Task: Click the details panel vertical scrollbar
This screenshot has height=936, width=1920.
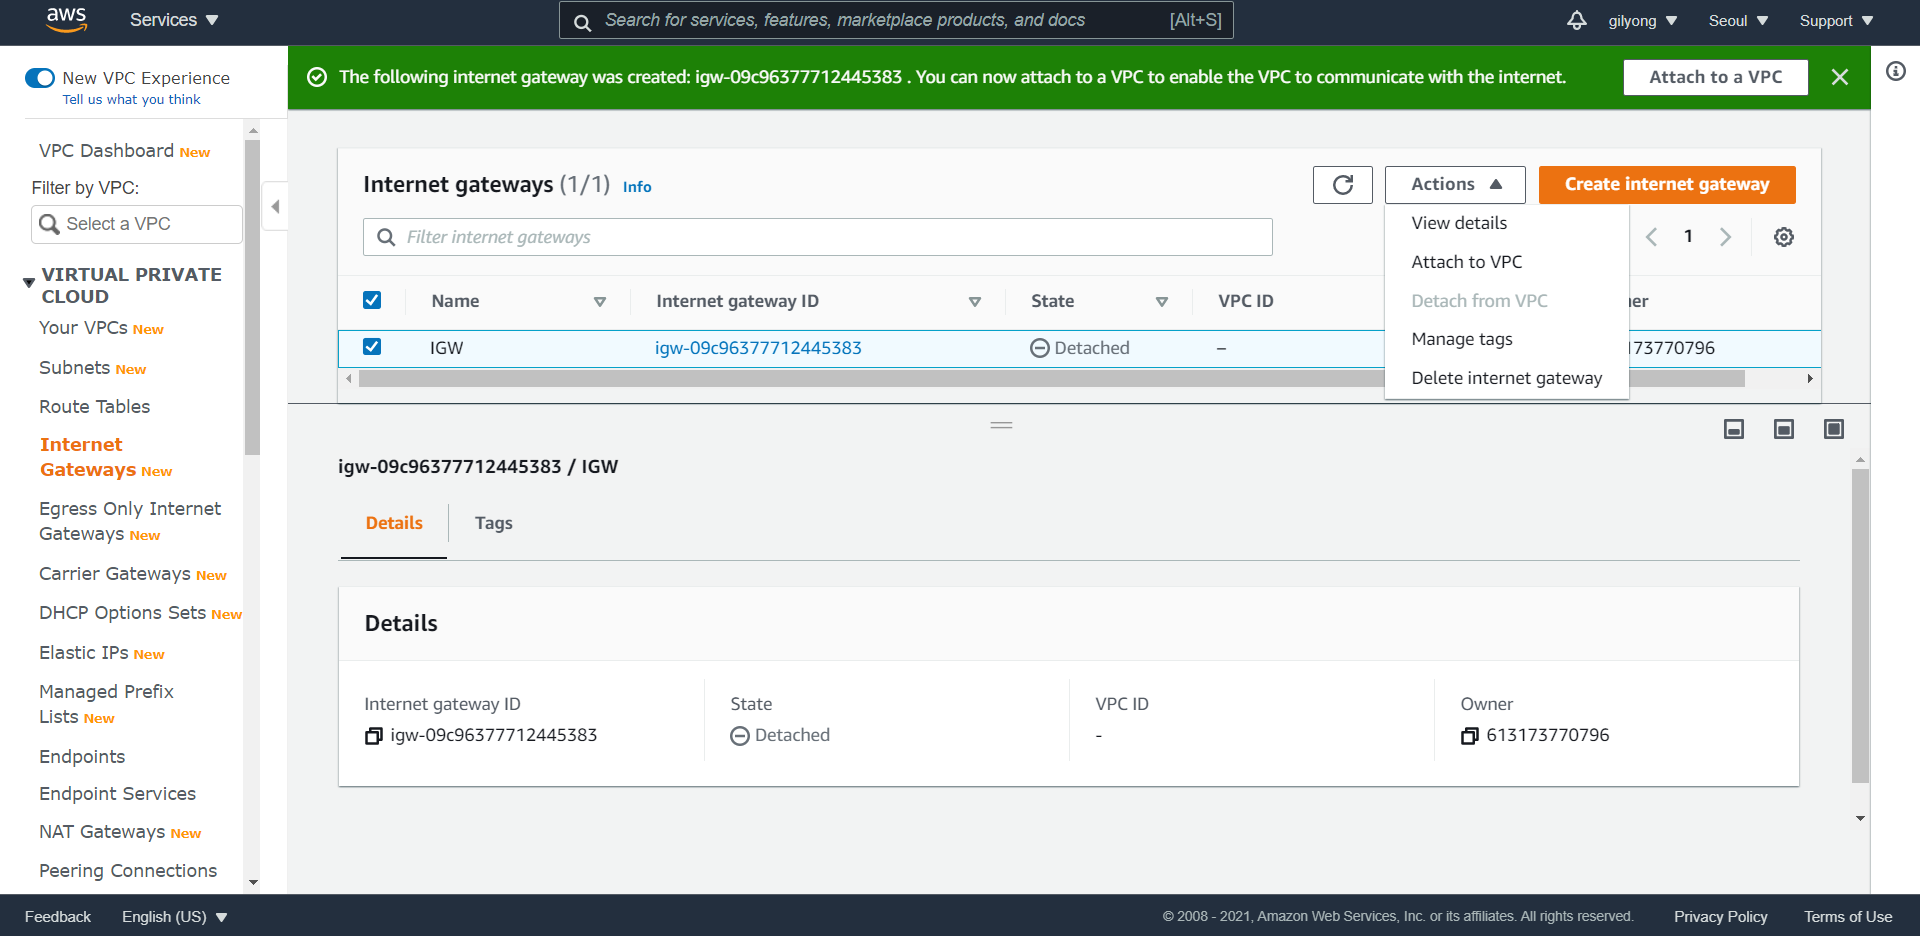Action: tap(1860, 625)
